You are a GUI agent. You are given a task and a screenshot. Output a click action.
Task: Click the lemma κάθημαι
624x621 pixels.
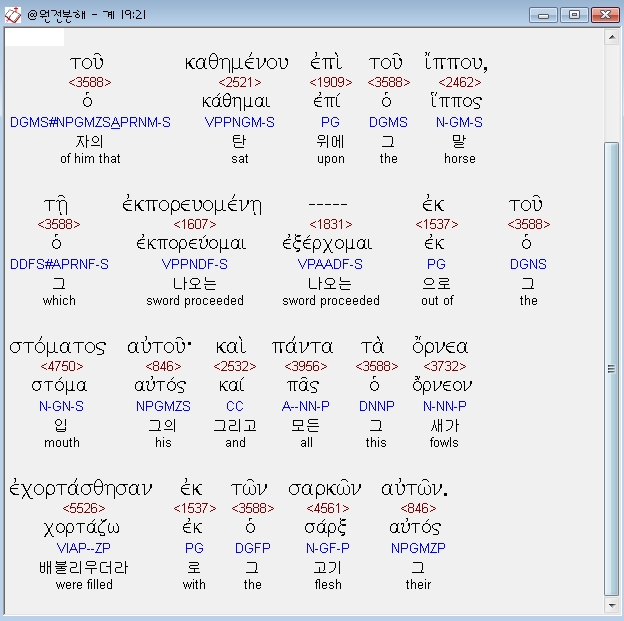pos(236,102)
